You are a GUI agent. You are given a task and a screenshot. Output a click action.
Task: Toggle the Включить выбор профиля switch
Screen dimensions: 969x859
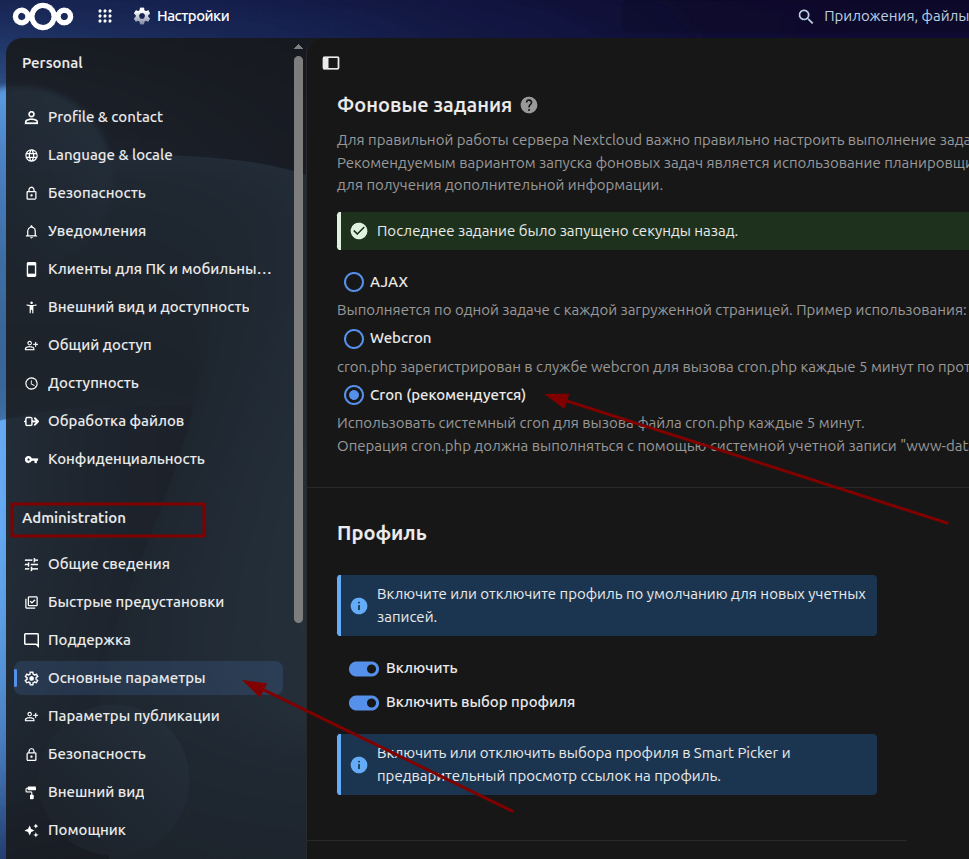point(364,703)
